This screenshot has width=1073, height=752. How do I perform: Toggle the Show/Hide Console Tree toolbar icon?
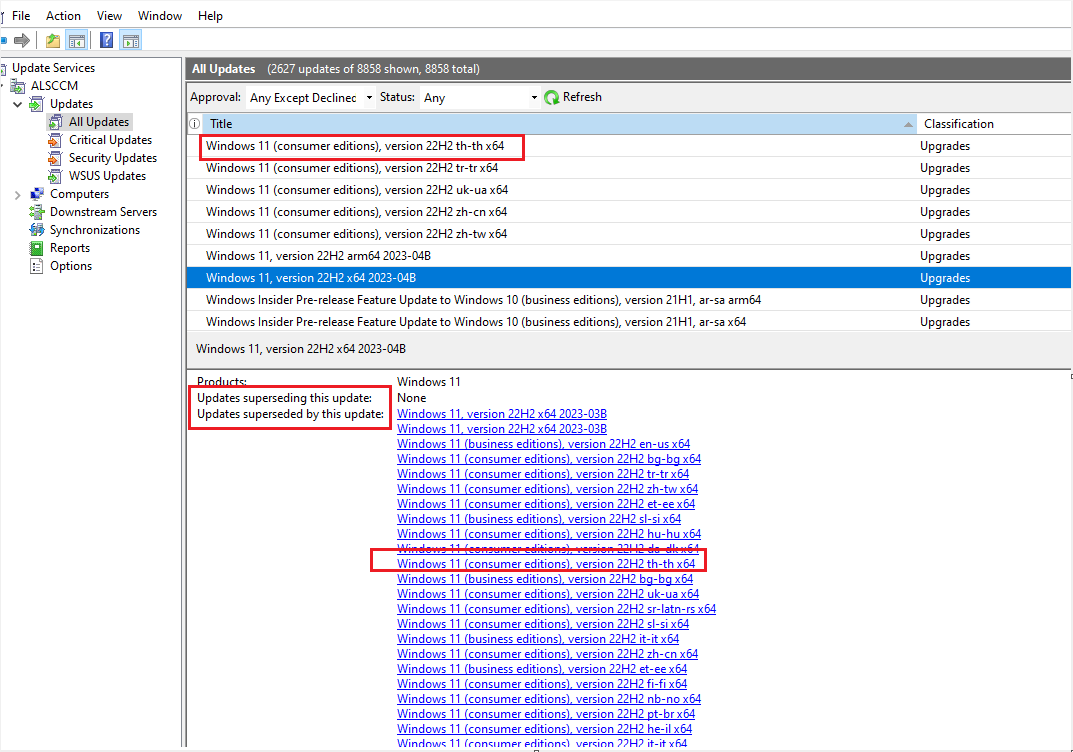pos(76,41)
